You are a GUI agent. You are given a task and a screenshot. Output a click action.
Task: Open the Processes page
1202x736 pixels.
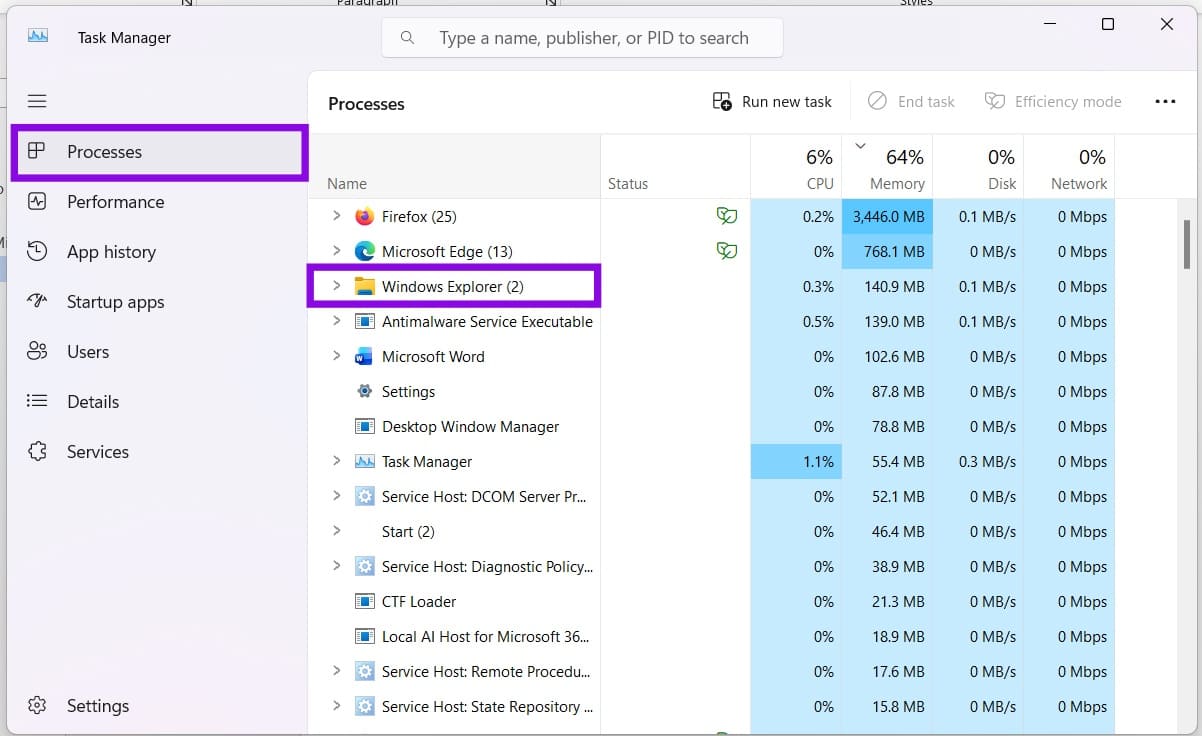tap(159, 152)
